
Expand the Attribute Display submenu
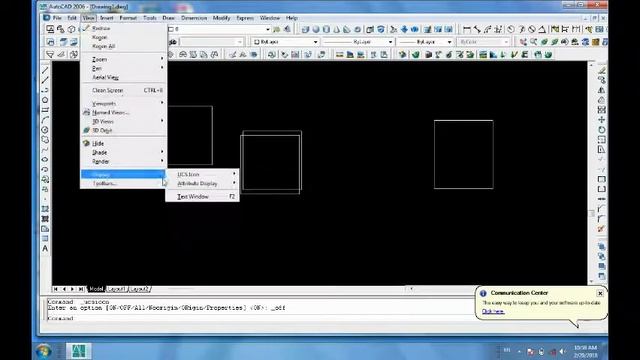click(x=202, y=184)
